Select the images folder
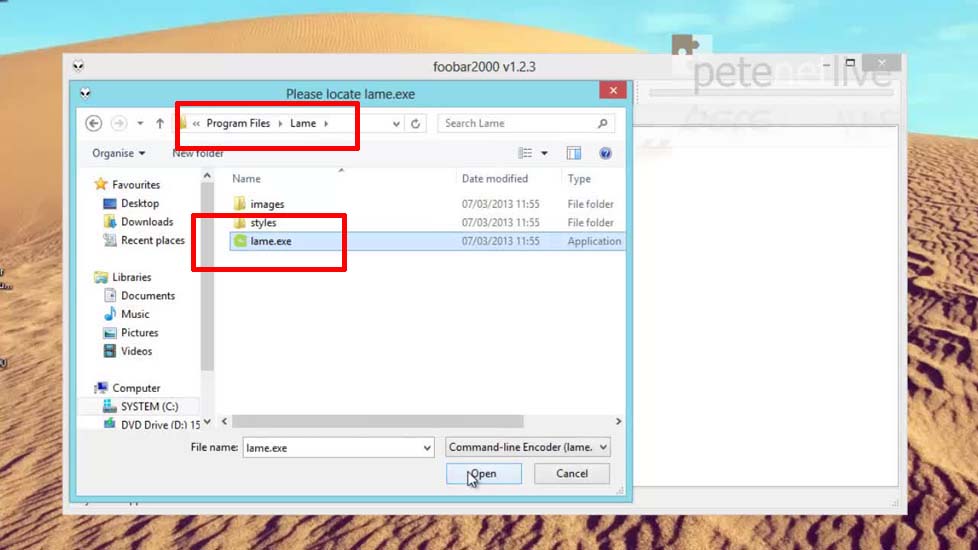This screenshot has width=978, height=550. click(x=267, y=205)
